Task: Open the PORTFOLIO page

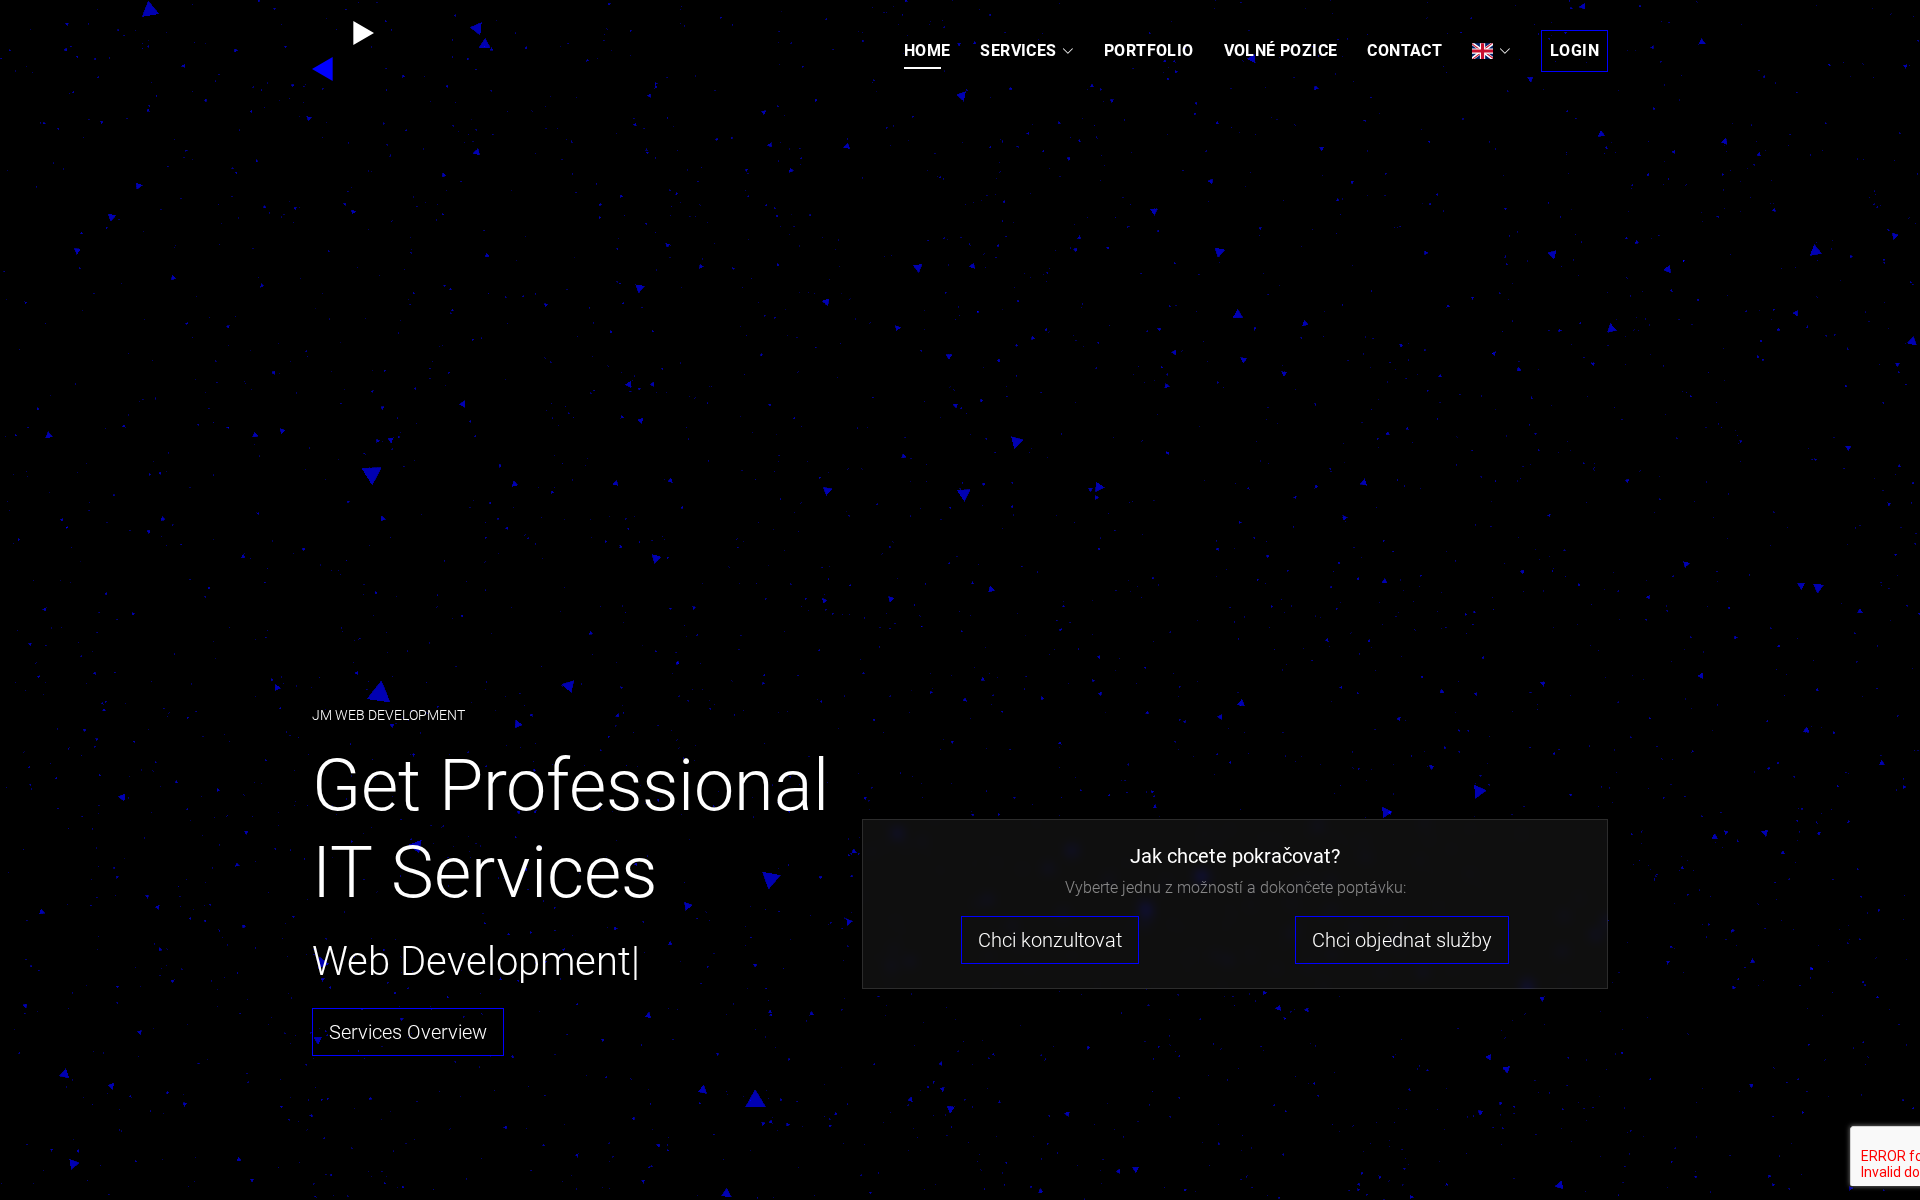Action: 1148,50
